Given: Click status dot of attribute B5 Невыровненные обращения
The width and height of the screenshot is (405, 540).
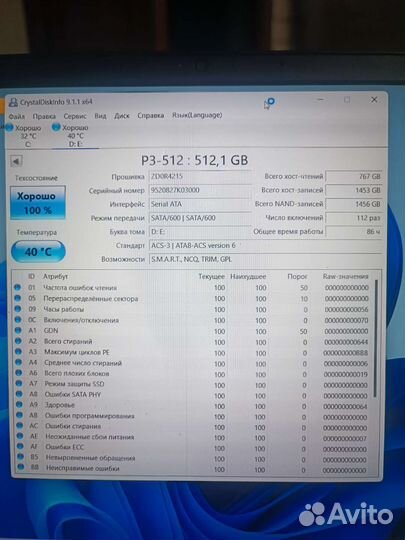Looking at the screenshot, I should click(x=20, y=457).
